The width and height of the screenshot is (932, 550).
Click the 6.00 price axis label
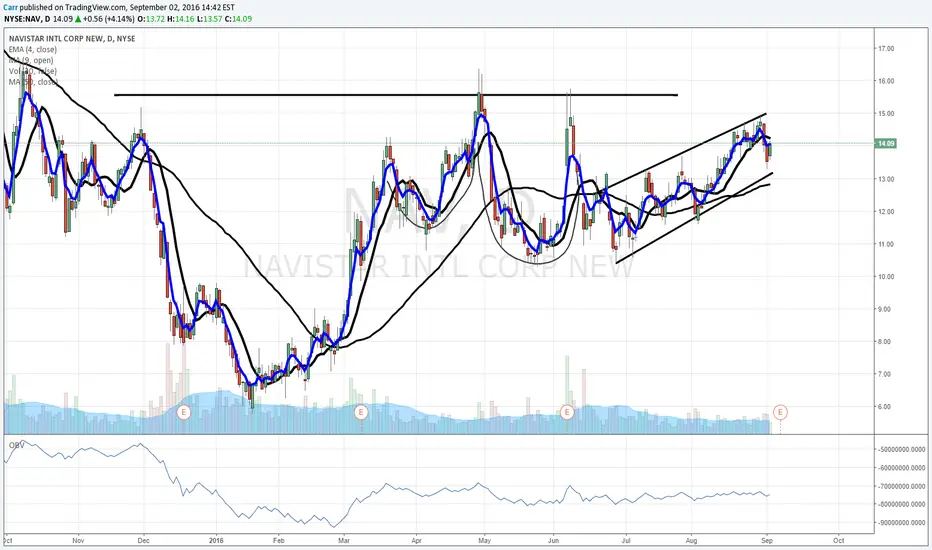tap(886, 407)
